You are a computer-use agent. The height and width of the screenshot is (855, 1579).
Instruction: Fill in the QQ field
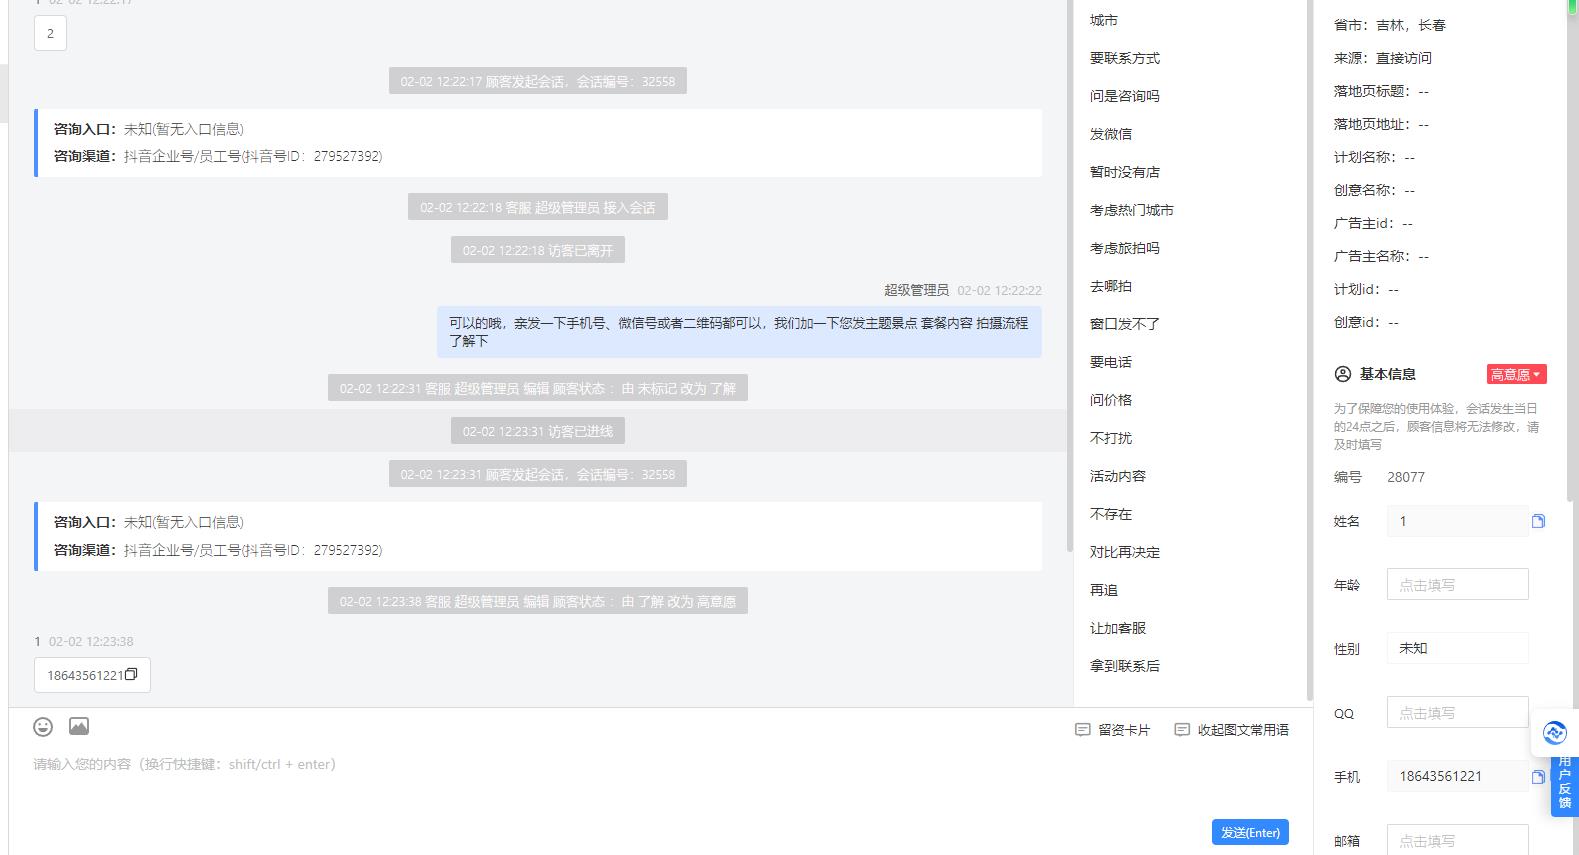coord(1457,712)
